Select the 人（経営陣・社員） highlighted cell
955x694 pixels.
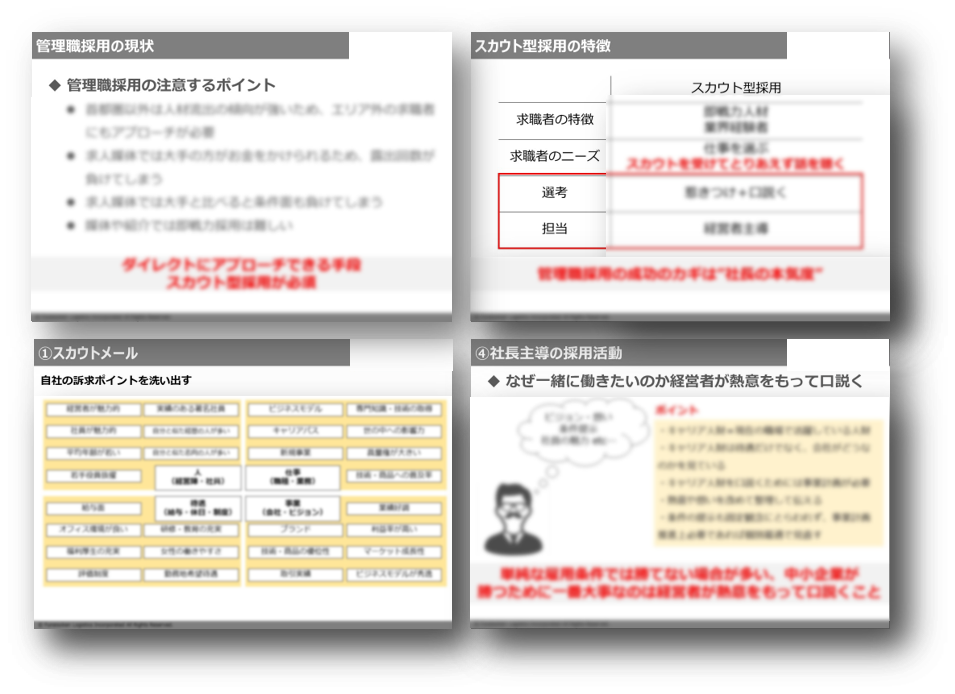tap(197, 476)
